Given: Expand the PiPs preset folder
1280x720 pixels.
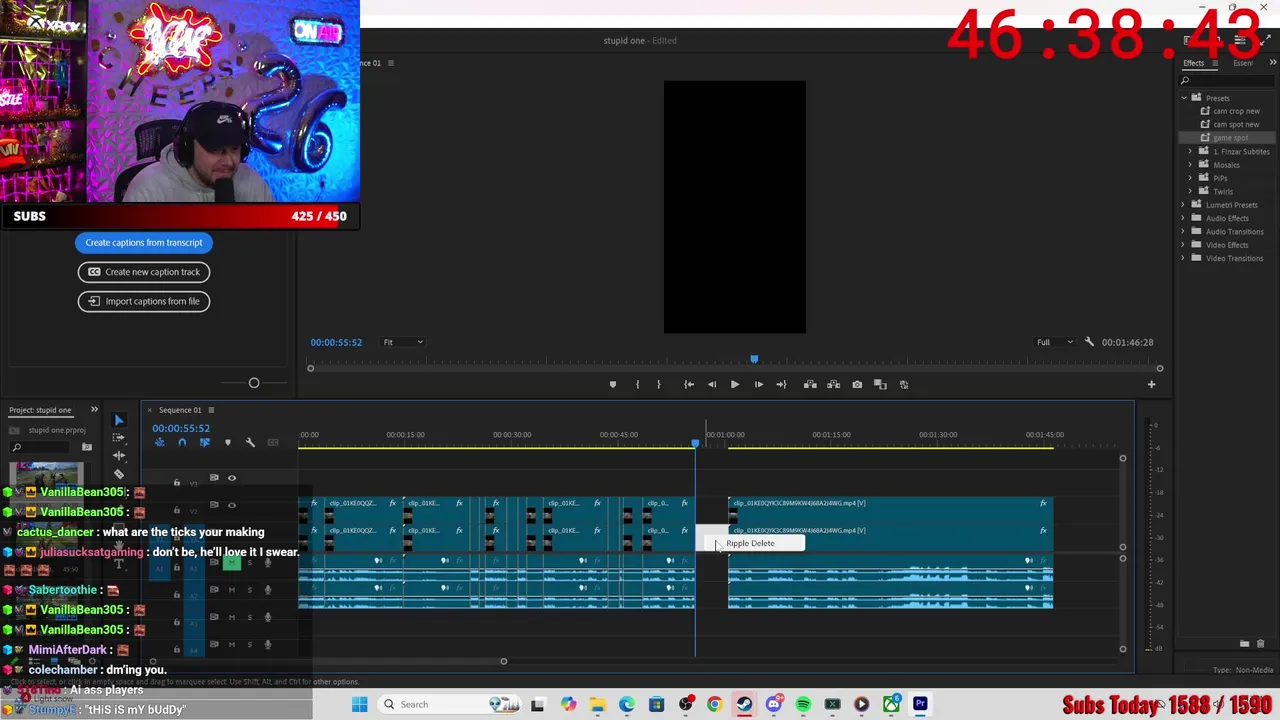Looking at the screenshot, I should pos(1190,178).
